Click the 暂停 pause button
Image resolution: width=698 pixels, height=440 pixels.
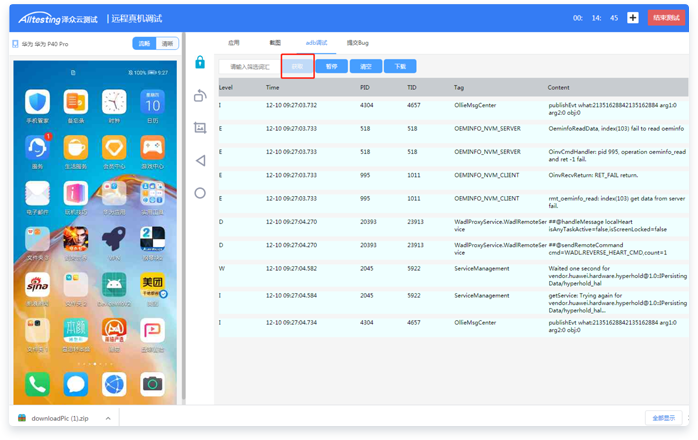click(x=332, y=66)
